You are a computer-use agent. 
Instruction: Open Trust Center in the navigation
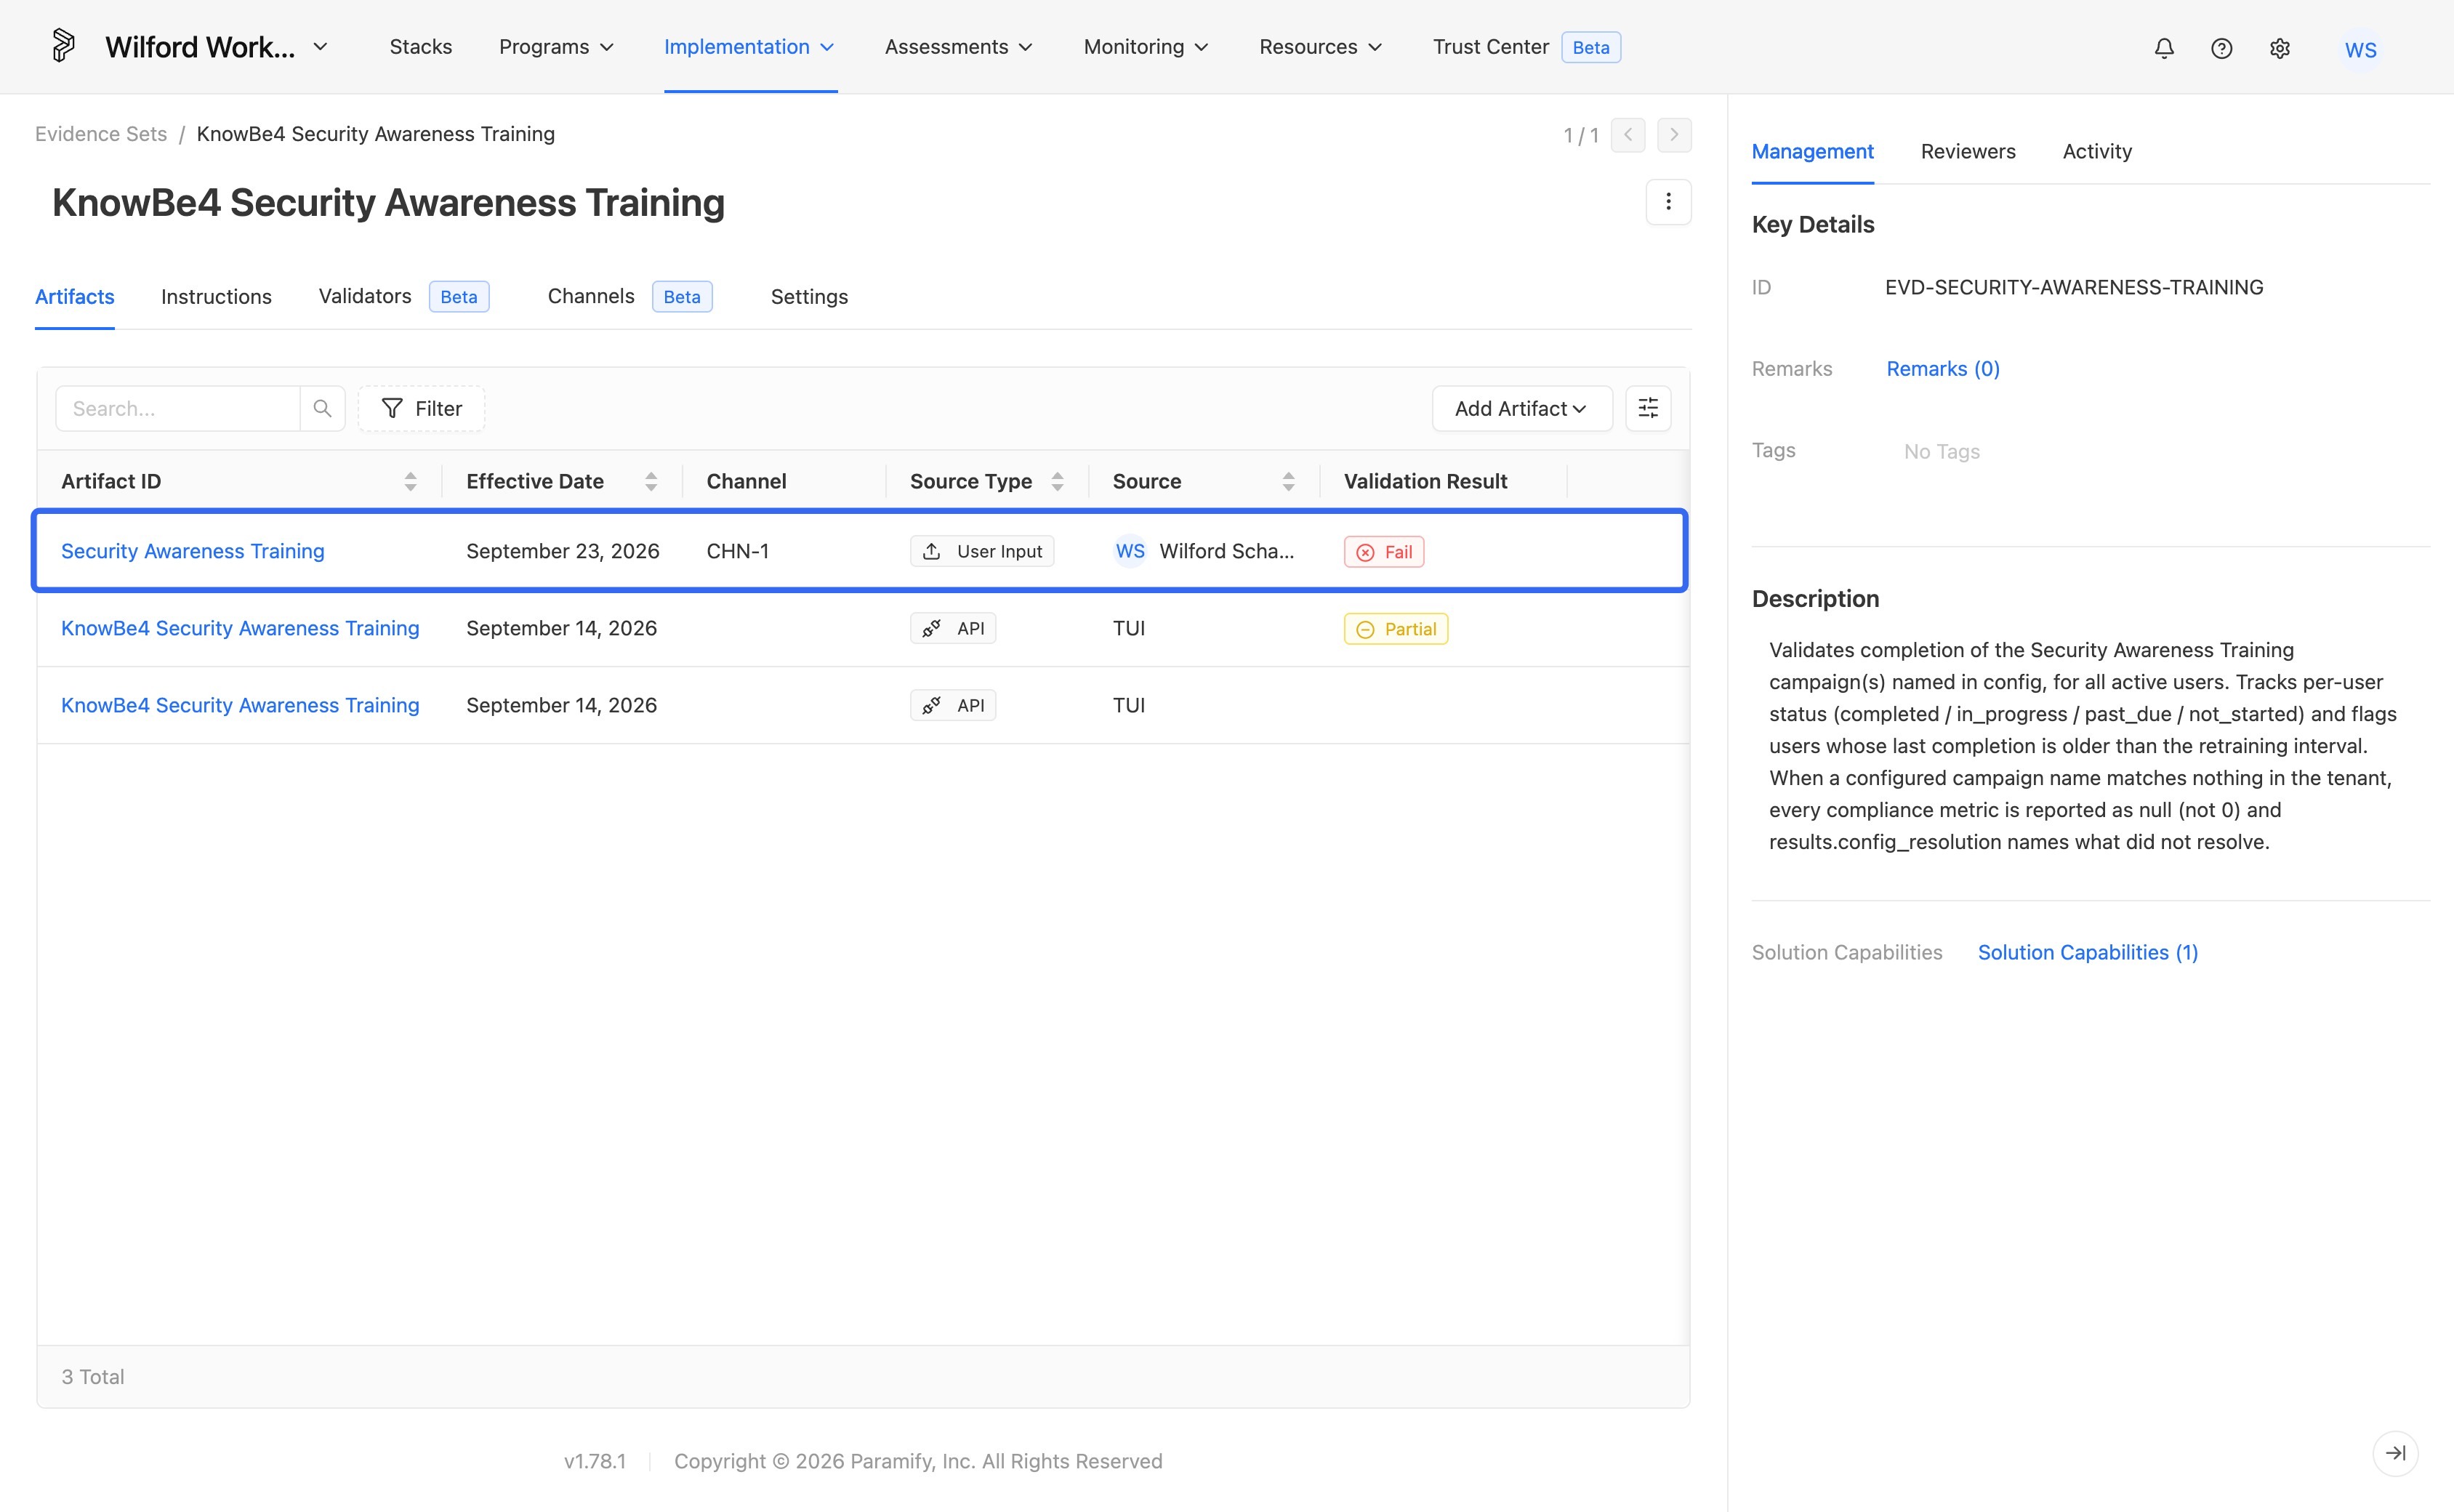(x=1490, y=47)
